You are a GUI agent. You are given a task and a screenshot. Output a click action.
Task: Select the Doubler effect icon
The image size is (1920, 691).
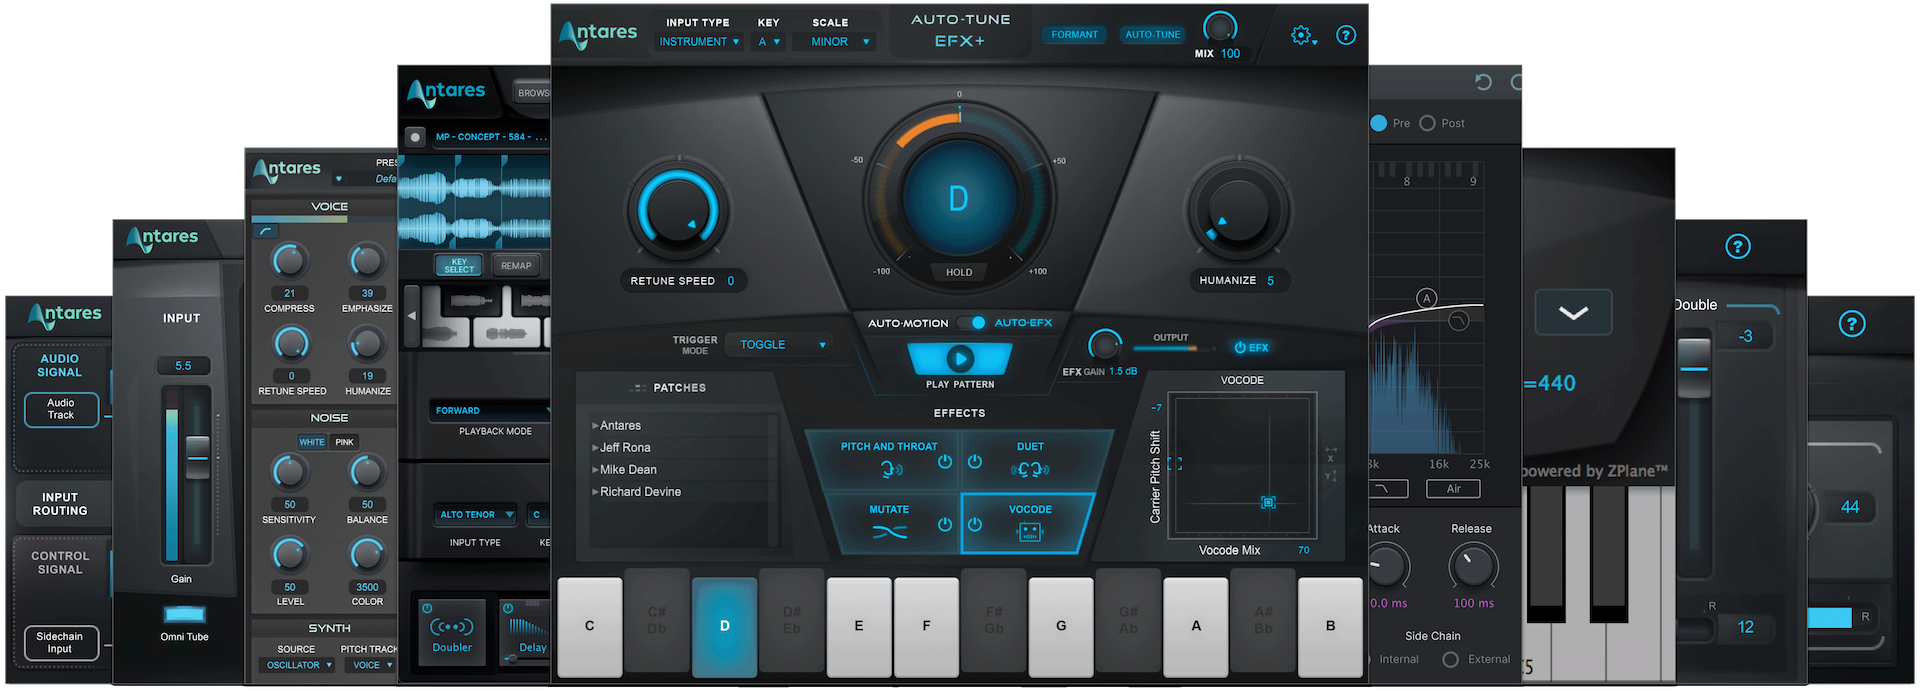click(x=451, y=628)
